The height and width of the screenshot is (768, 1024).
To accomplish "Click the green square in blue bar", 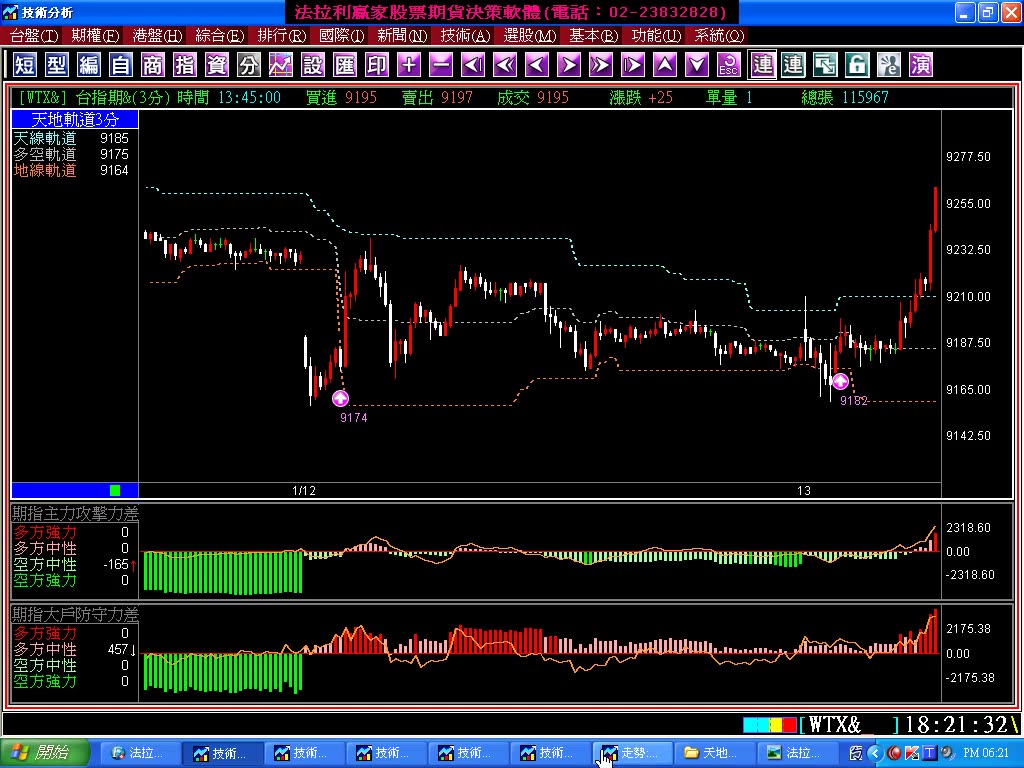I will (116, 490).
